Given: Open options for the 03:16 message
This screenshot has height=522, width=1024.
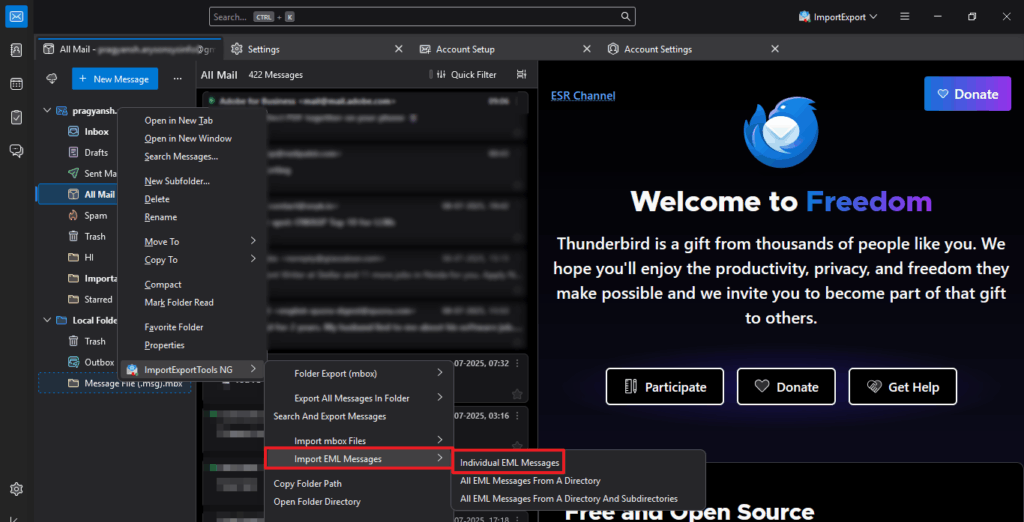Looking at the screenshot, I should coord(518,415).
